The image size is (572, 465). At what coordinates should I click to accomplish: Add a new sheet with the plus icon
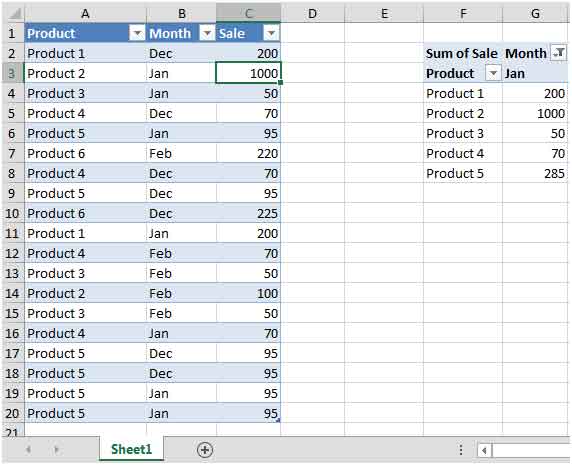pyautogui.click(x=205, y=450)
